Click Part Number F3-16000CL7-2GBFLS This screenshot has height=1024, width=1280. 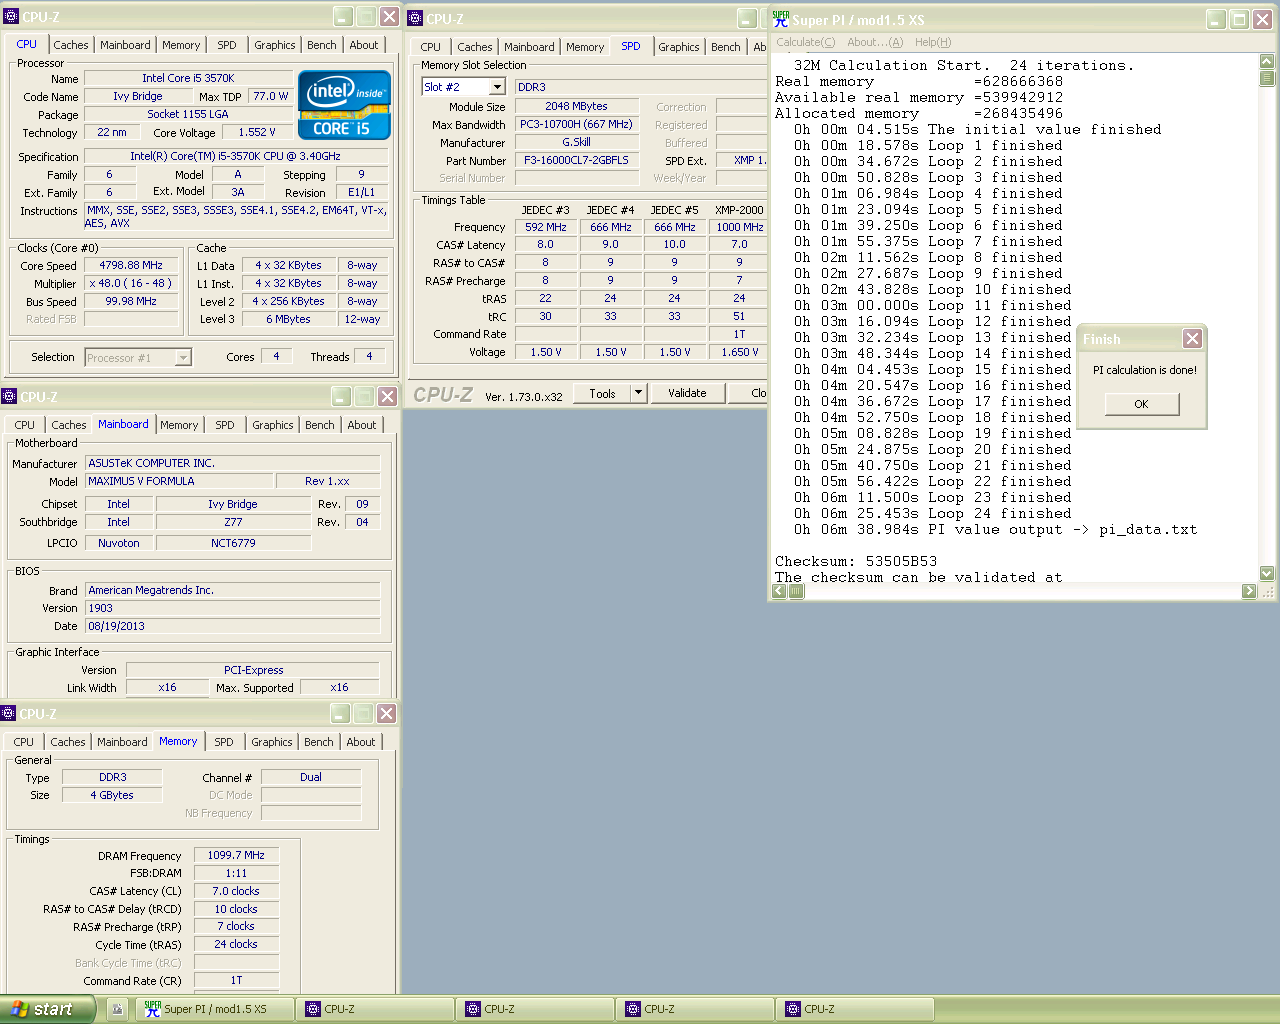(x=577, y=160)
